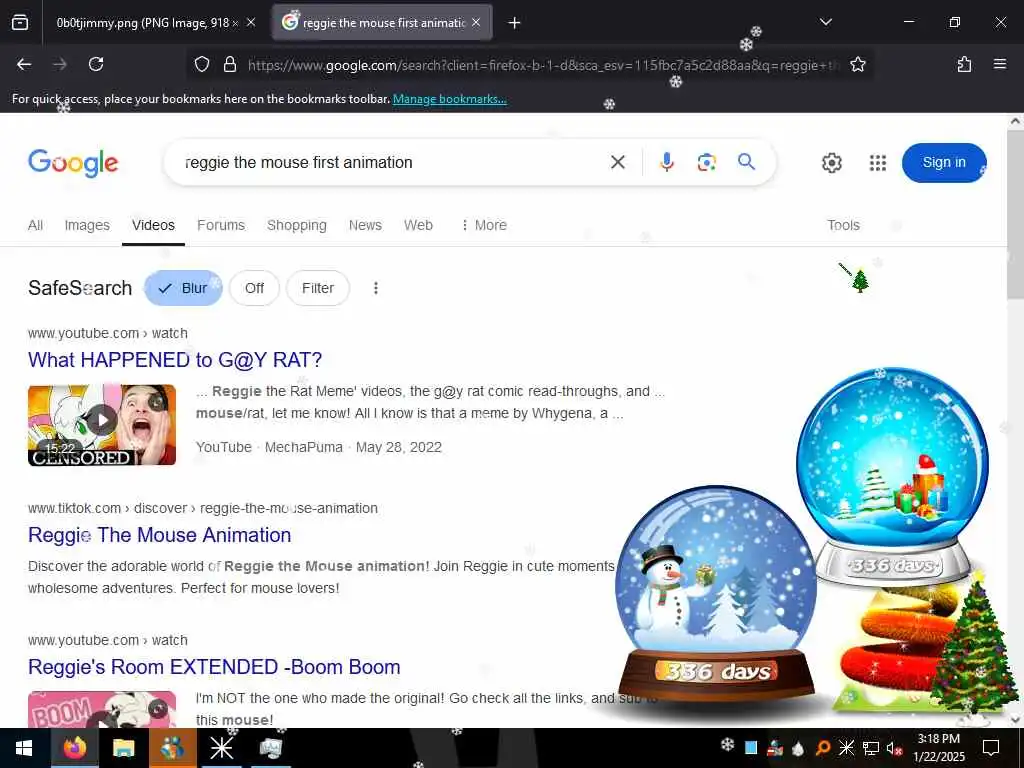Viewport: 1024px width, 768px height.
Task: Close the reggie the mouse search tab
Action: 476,23
